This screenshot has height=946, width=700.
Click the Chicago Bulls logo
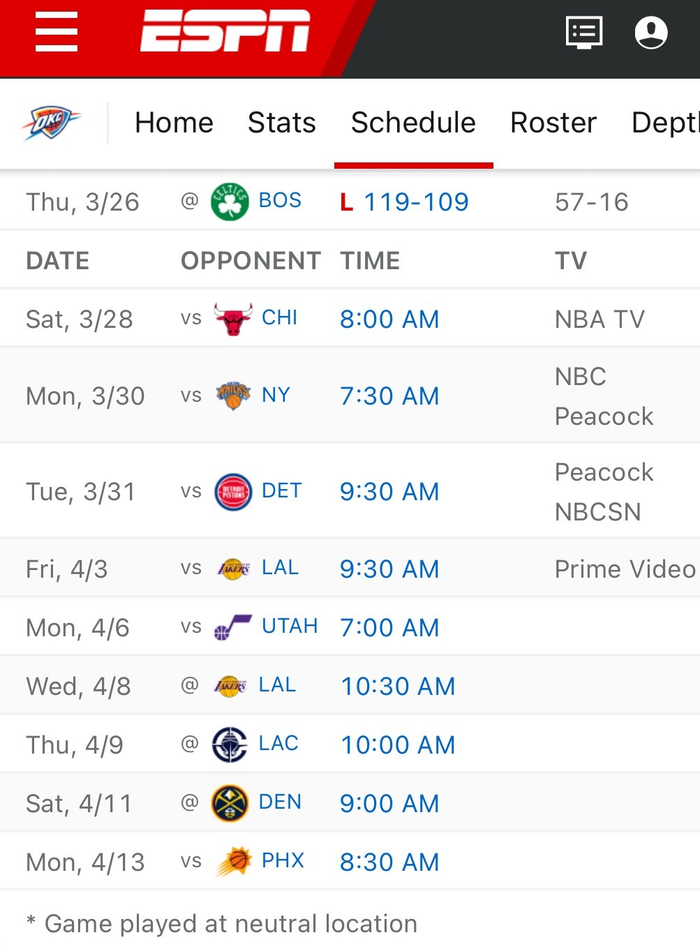click(233, 319)
